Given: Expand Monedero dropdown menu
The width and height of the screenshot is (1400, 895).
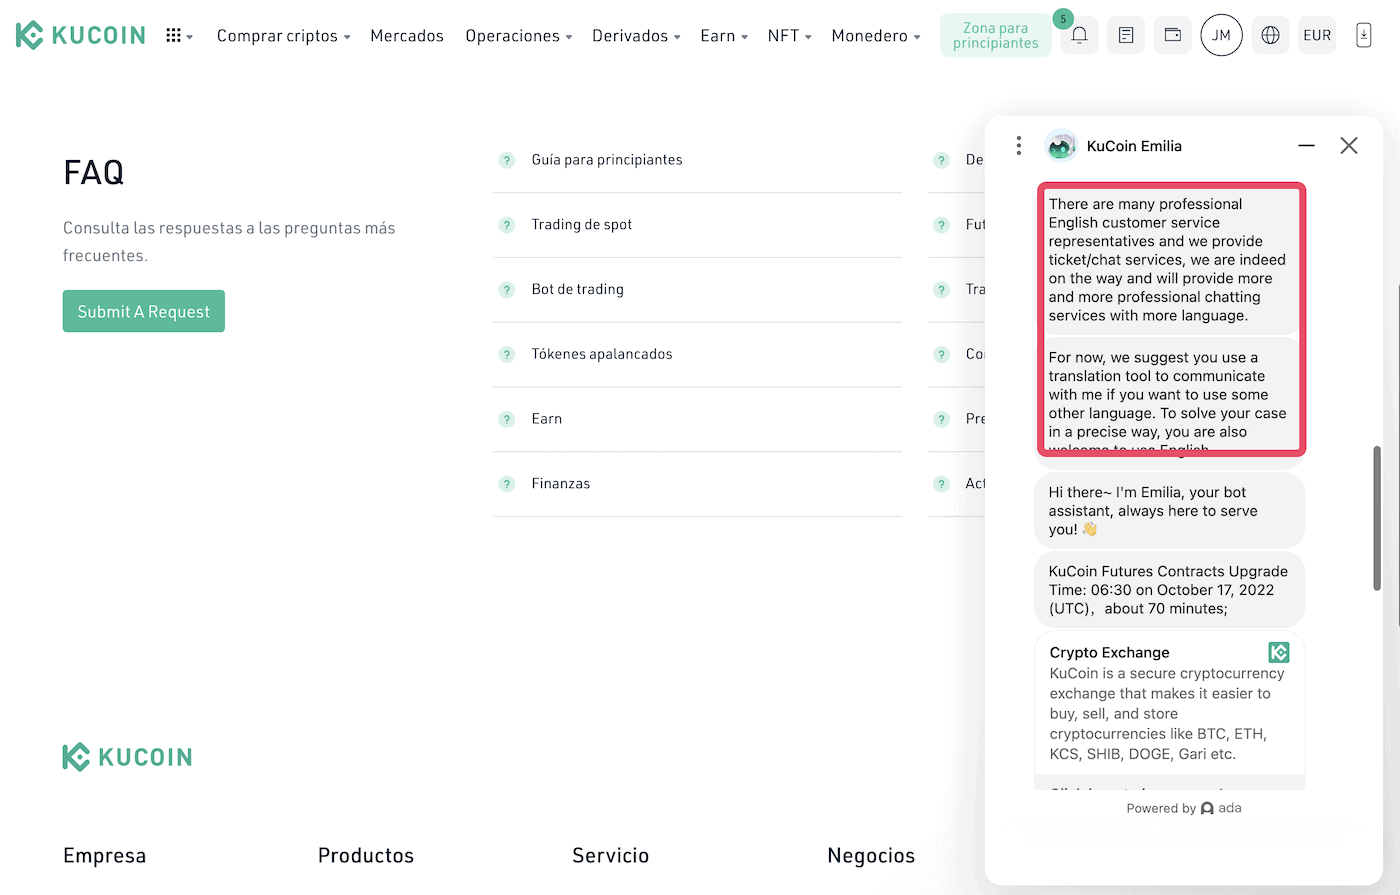Looking at the screenshot, I should click(876, 36).
